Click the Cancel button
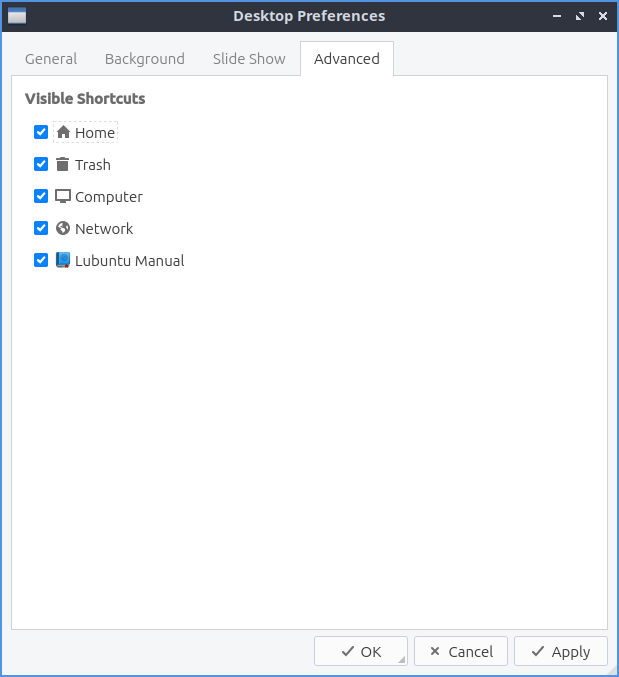The image size is (619, 677). (x=460, y=652)
